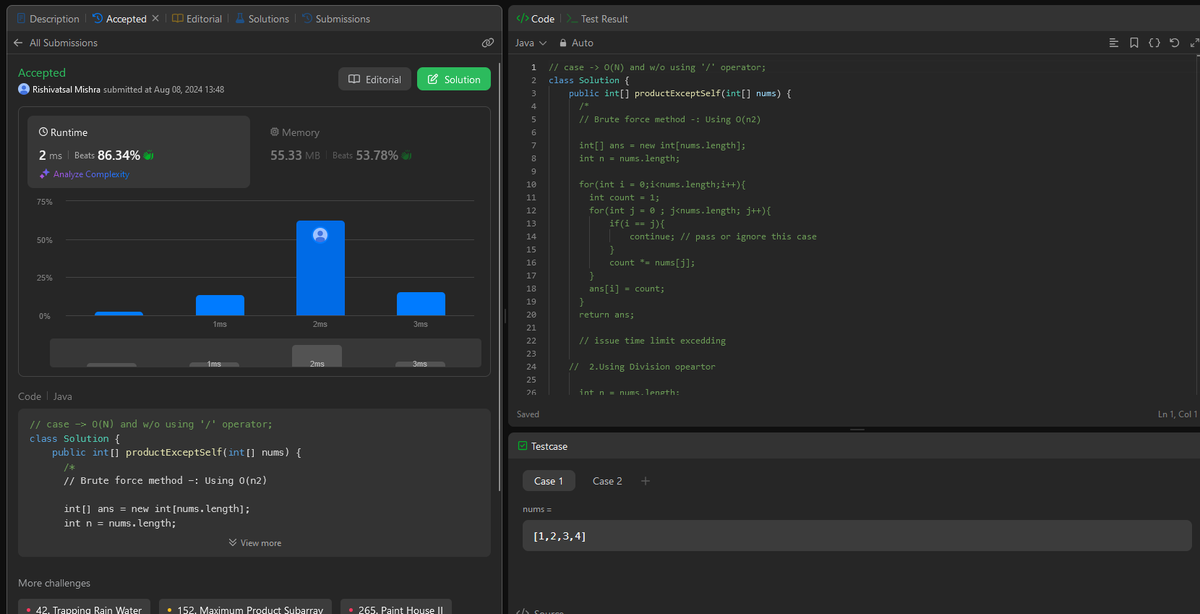This screenshot has height=614, width=1200.
Task: Reset code with the undo arrow icon
Action: (x=1174, y=43)
